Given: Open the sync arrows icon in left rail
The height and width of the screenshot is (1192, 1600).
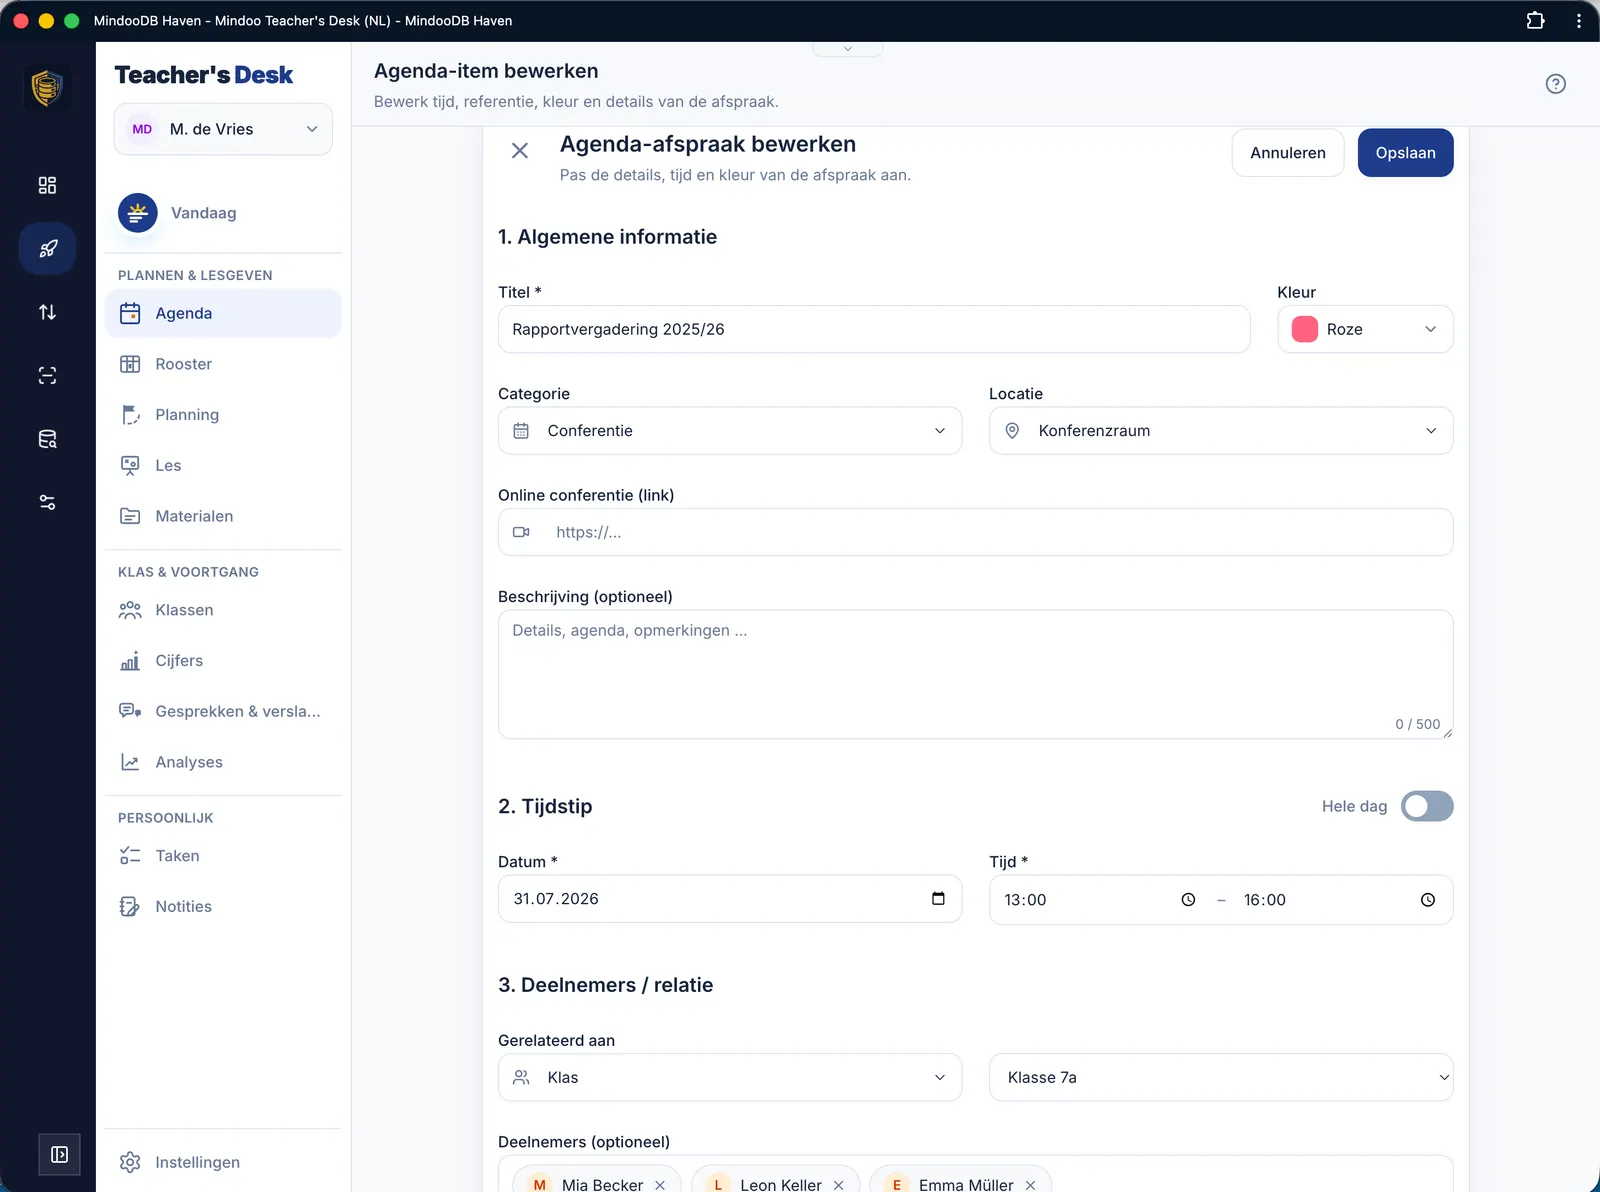Looking at the screenshot, I should (47, 312).
